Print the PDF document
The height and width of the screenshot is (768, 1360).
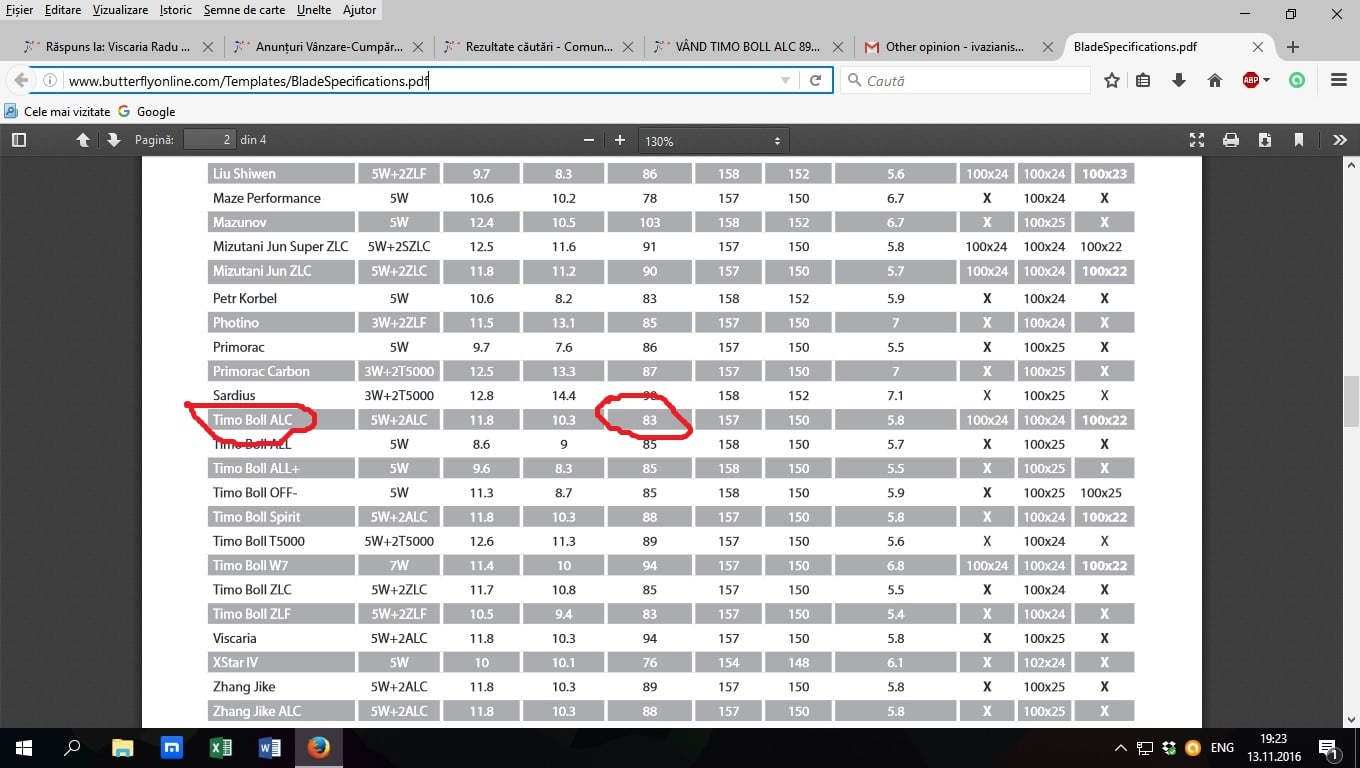pyautogui.click(x=1231, y=140)
